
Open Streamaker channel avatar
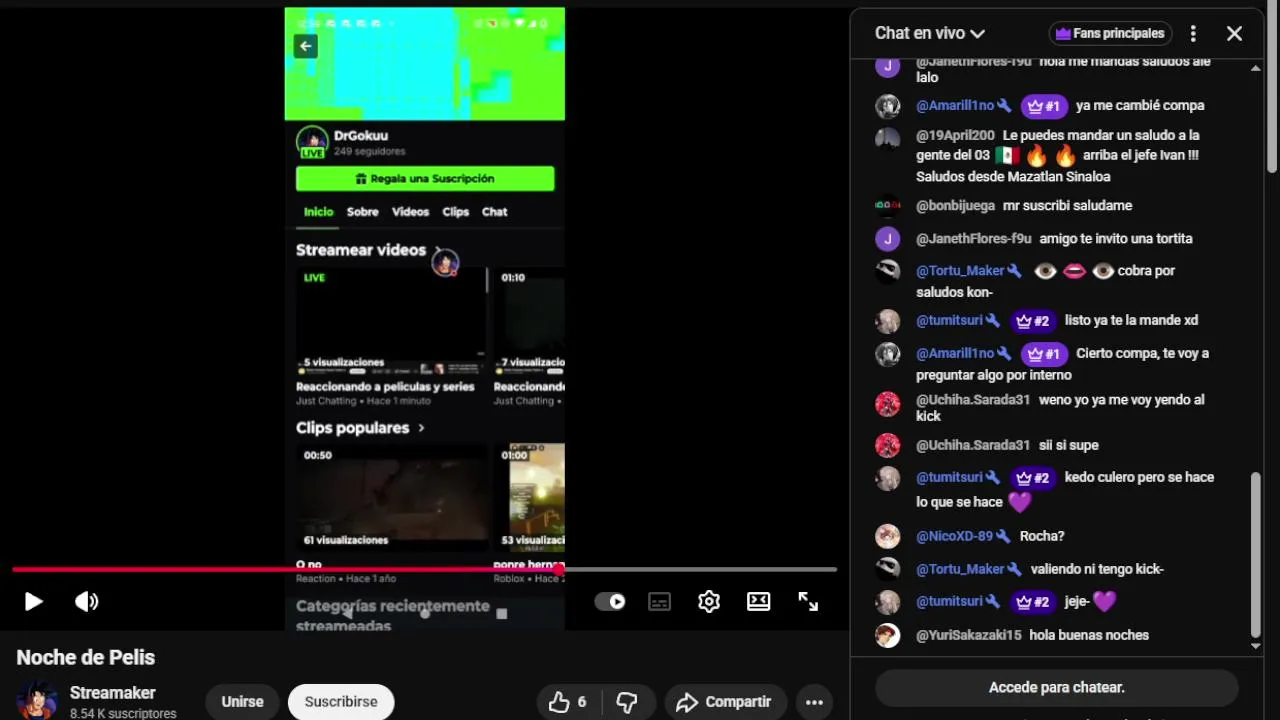37,701
